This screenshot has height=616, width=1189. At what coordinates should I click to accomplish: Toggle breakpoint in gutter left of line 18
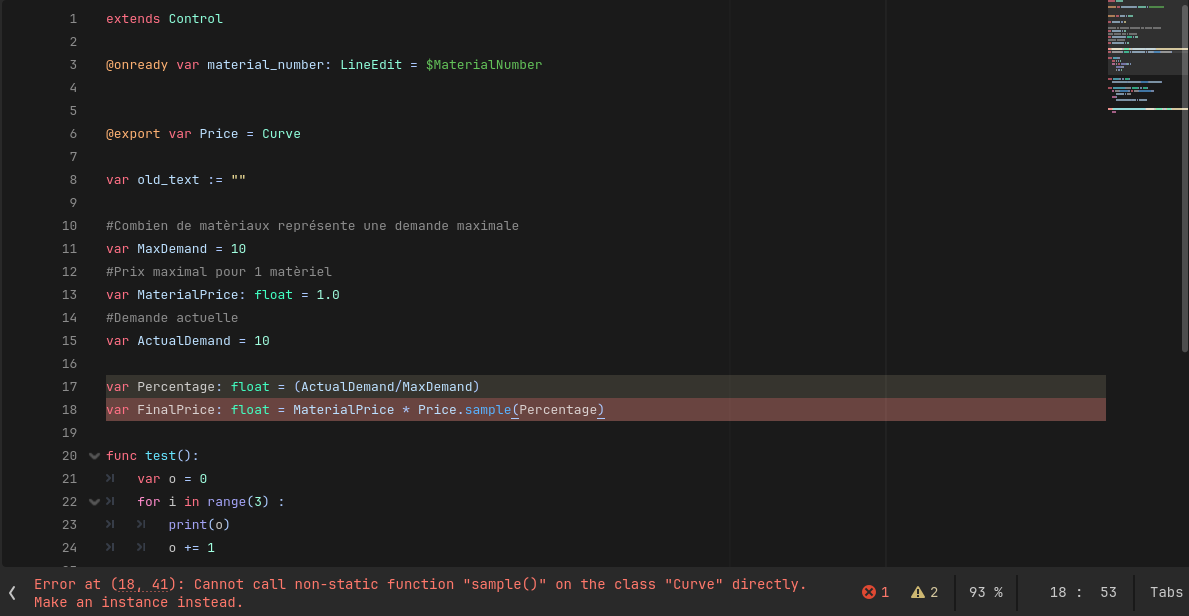tap(20, 410)
